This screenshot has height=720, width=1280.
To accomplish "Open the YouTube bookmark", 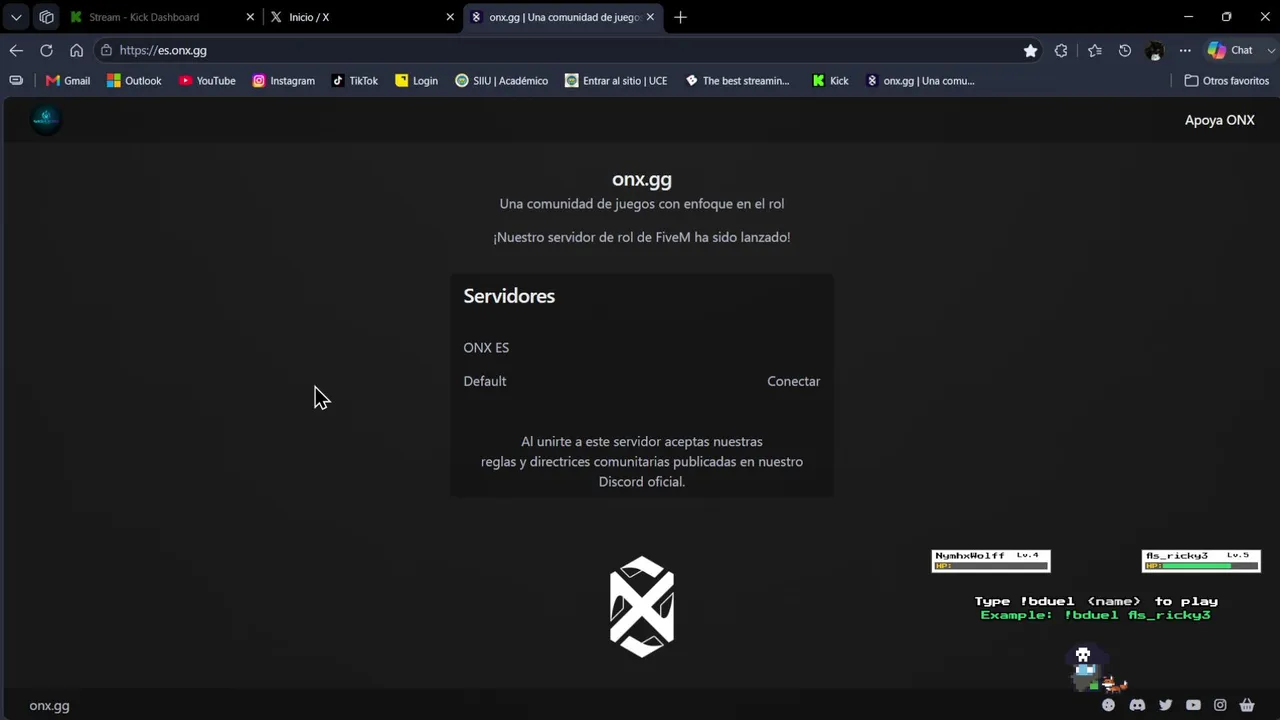I will click(x=207, y=81).
